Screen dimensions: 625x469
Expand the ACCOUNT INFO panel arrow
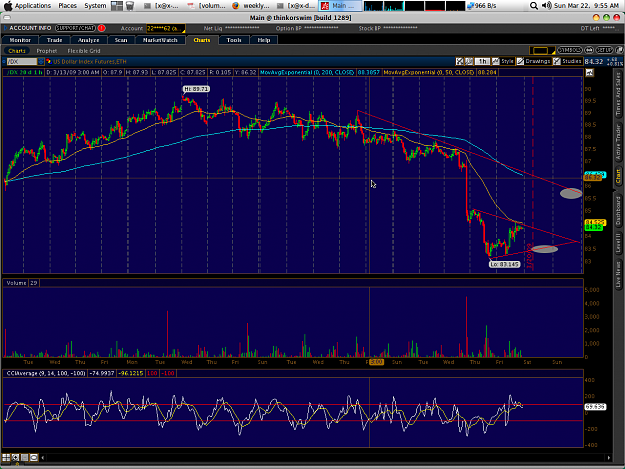point(5,28)
